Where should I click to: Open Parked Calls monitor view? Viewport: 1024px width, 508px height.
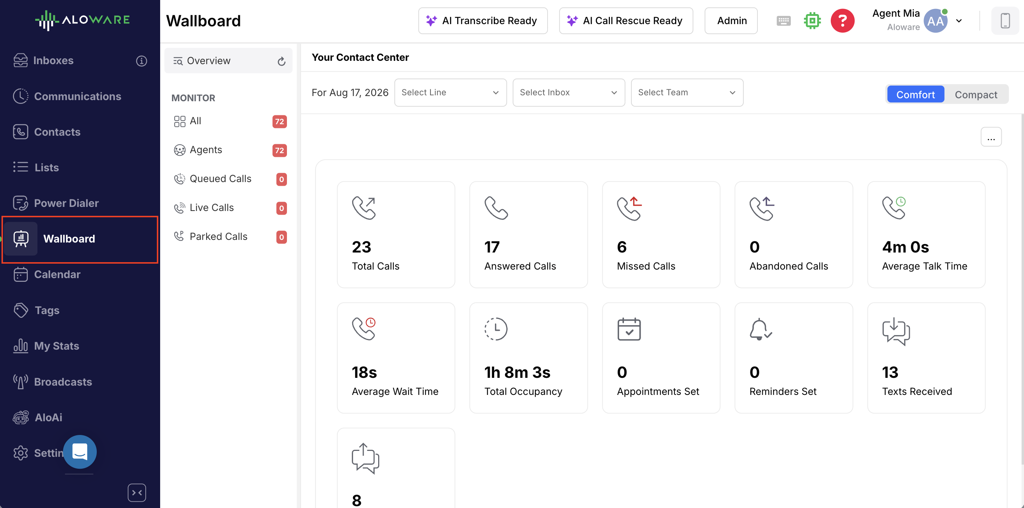click(229, 236)
